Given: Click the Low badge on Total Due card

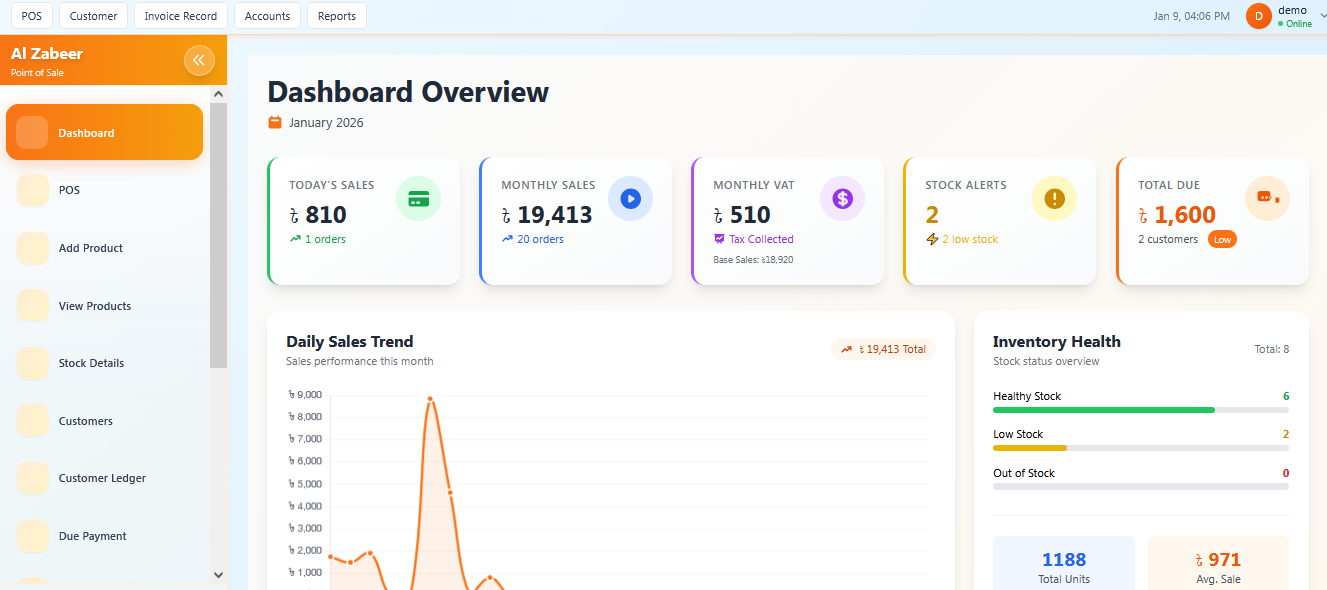Looking at the screenshot, I should coord(1222,239).
